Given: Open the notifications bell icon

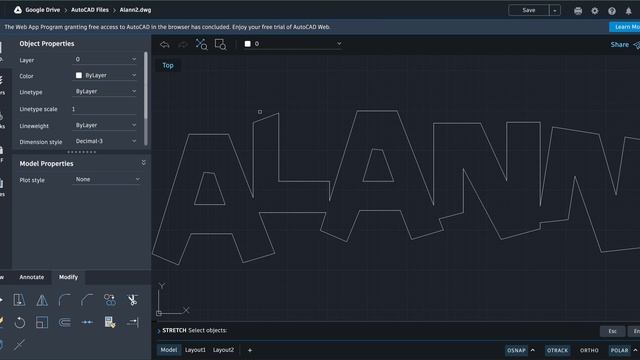Looking at the screenshot, I should click(x=629, y=11).
